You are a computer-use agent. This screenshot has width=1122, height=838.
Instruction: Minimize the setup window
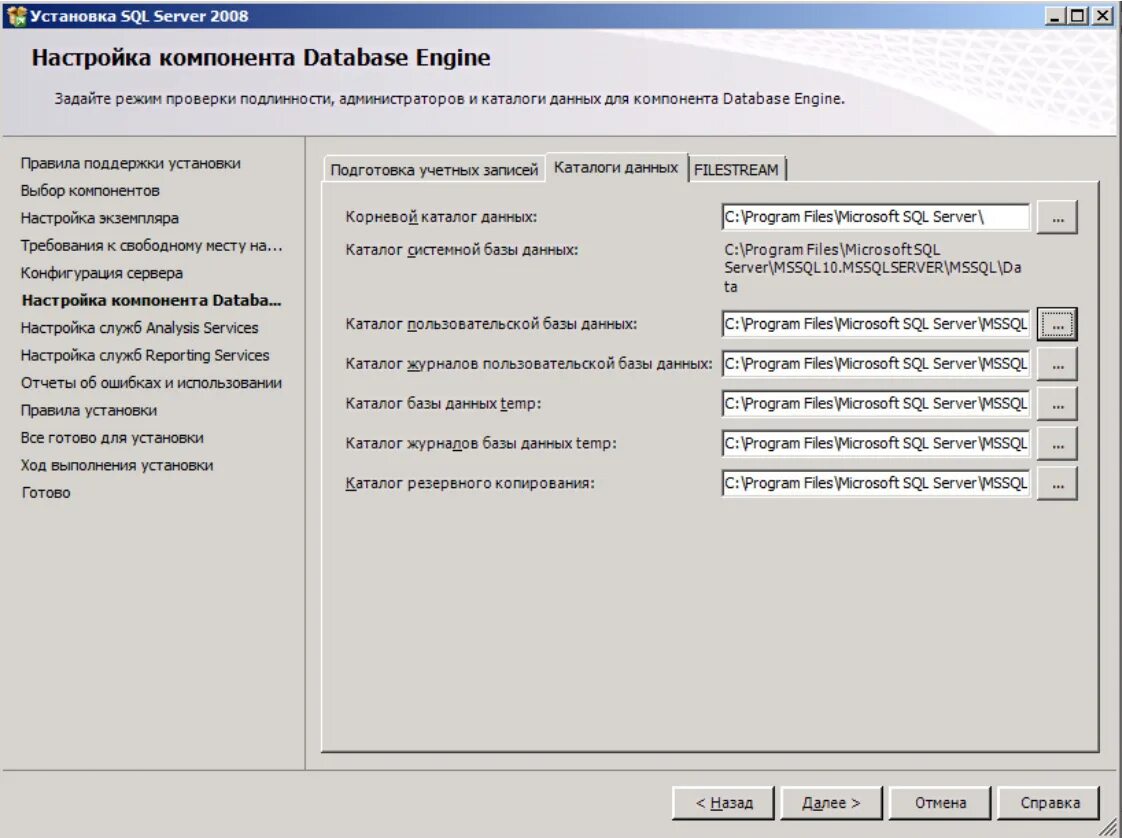1053,16
